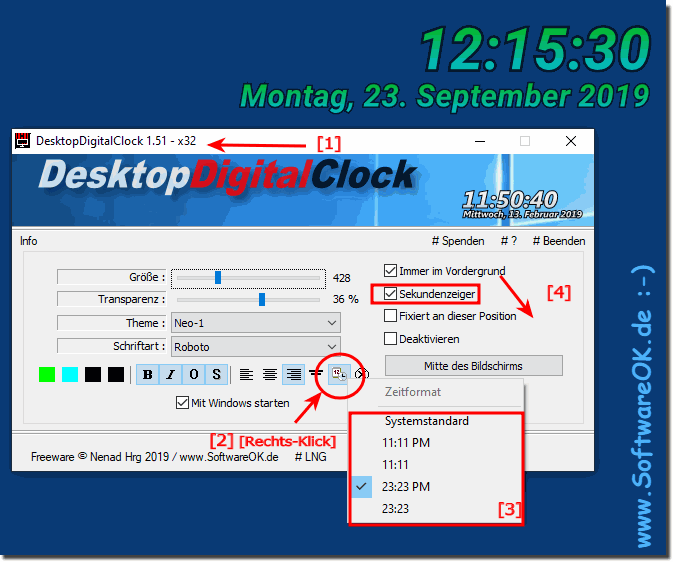Viewport: 673px width, 562px height.
Task: Click the # LNG language link
Action: tap(311, 457)
